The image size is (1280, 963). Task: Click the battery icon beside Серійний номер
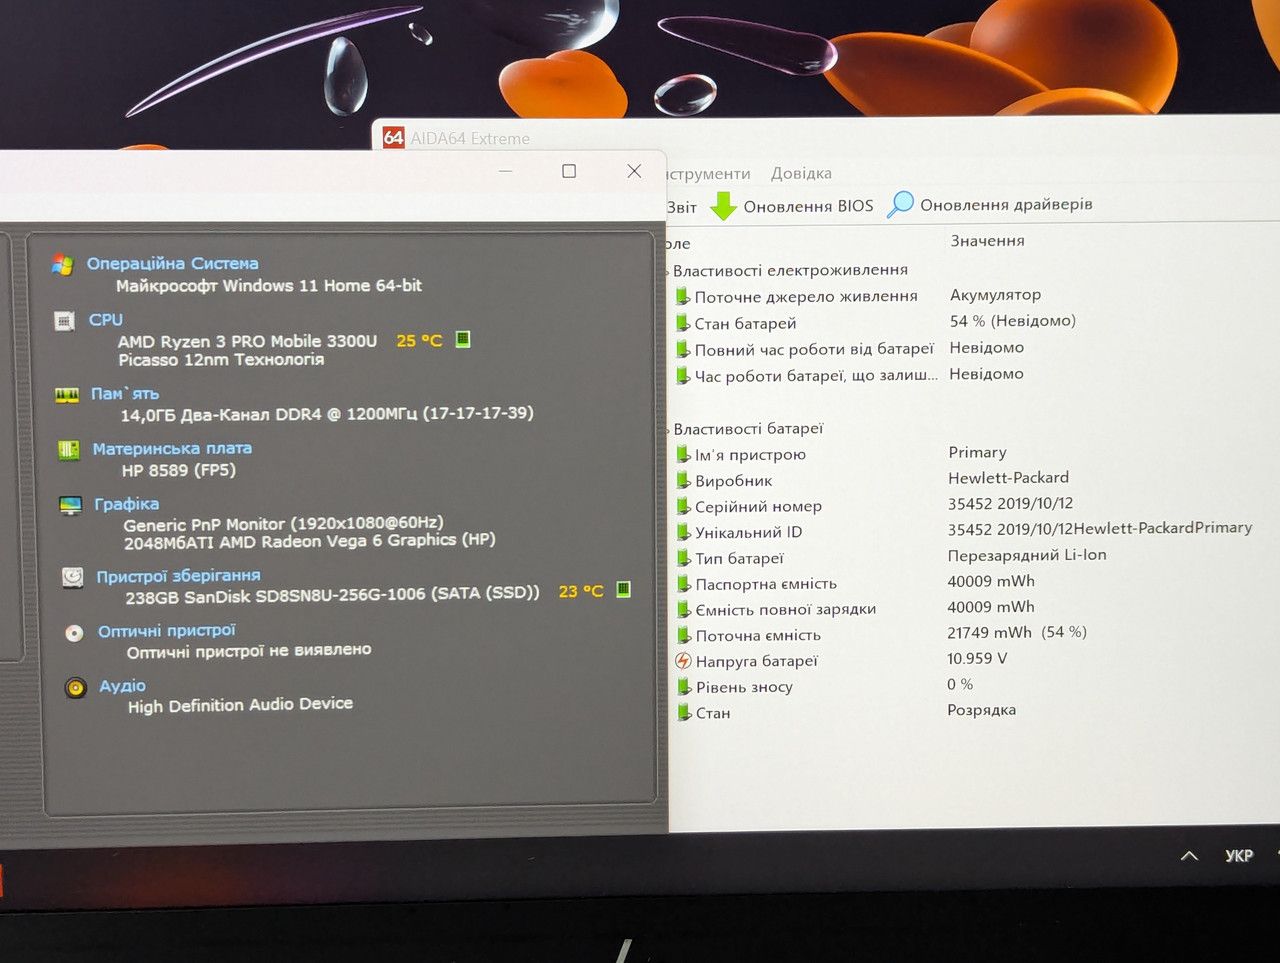pyautogui.click(x=684, y=506)
